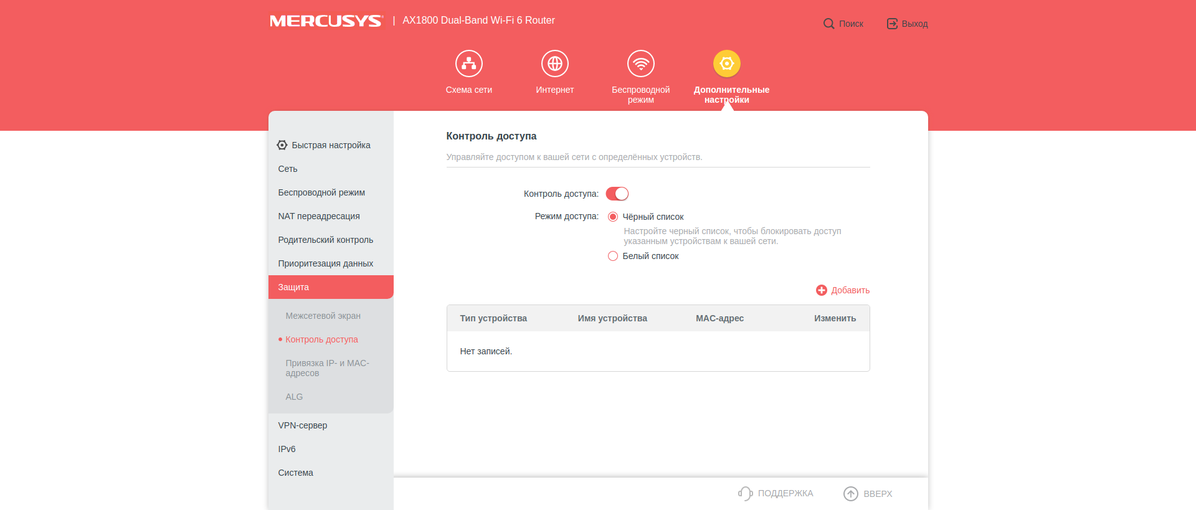
Task: Click the MERCUSYS logo
Action: pyautogui.click(x=326, y=21)
